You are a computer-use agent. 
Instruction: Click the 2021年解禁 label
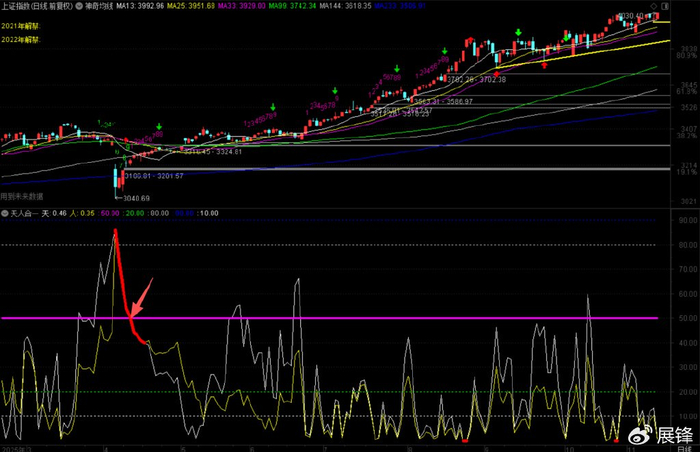coord(21,26)
